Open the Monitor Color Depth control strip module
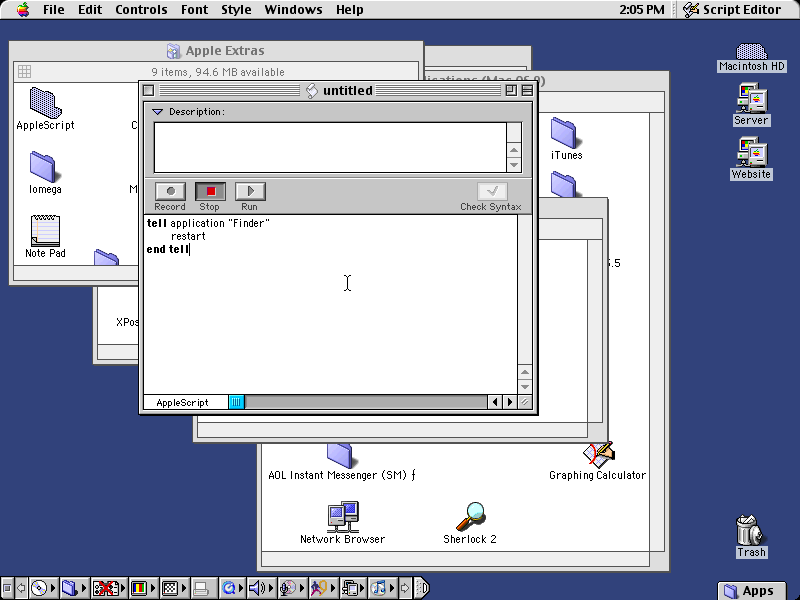Image resolution: width=800 pixels, height=600 pixels. tap(143, 588)
